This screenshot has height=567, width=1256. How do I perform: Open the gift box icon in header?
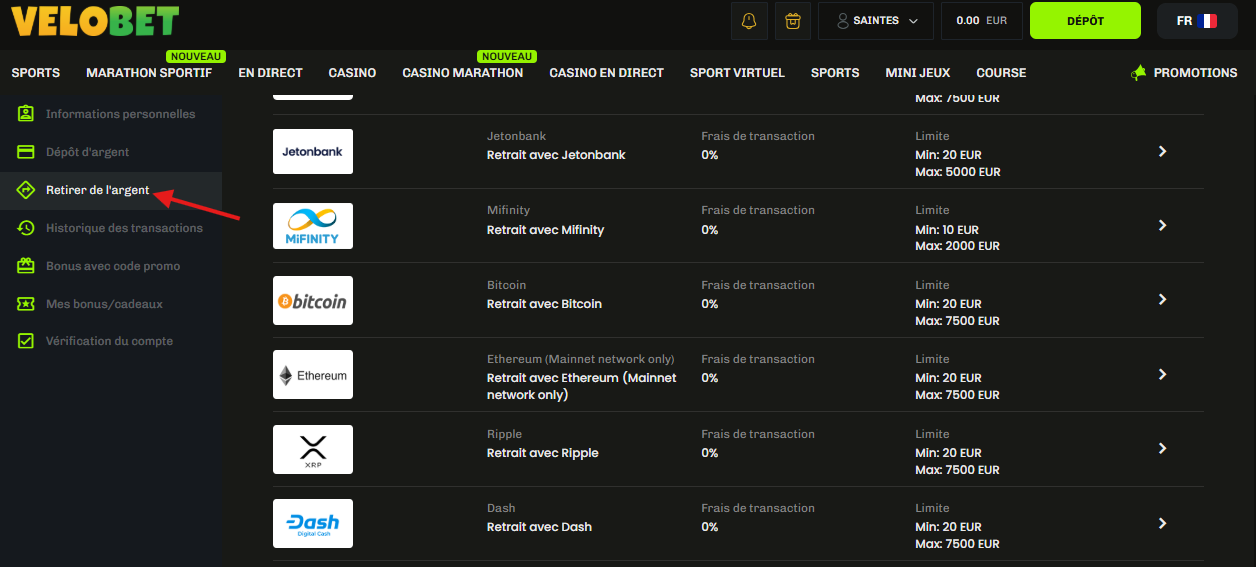793,21
